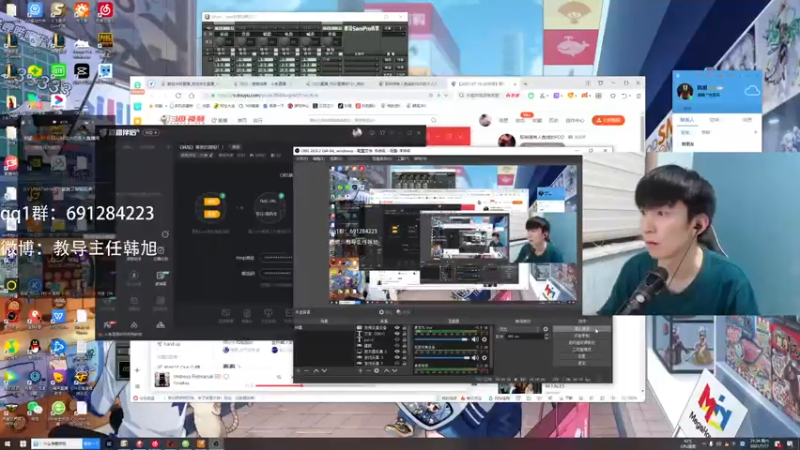Open NetEase Cloud Music desktop icon
This screenshot has height=450, width=800.
pyautogui.click(x=105, y=11)
